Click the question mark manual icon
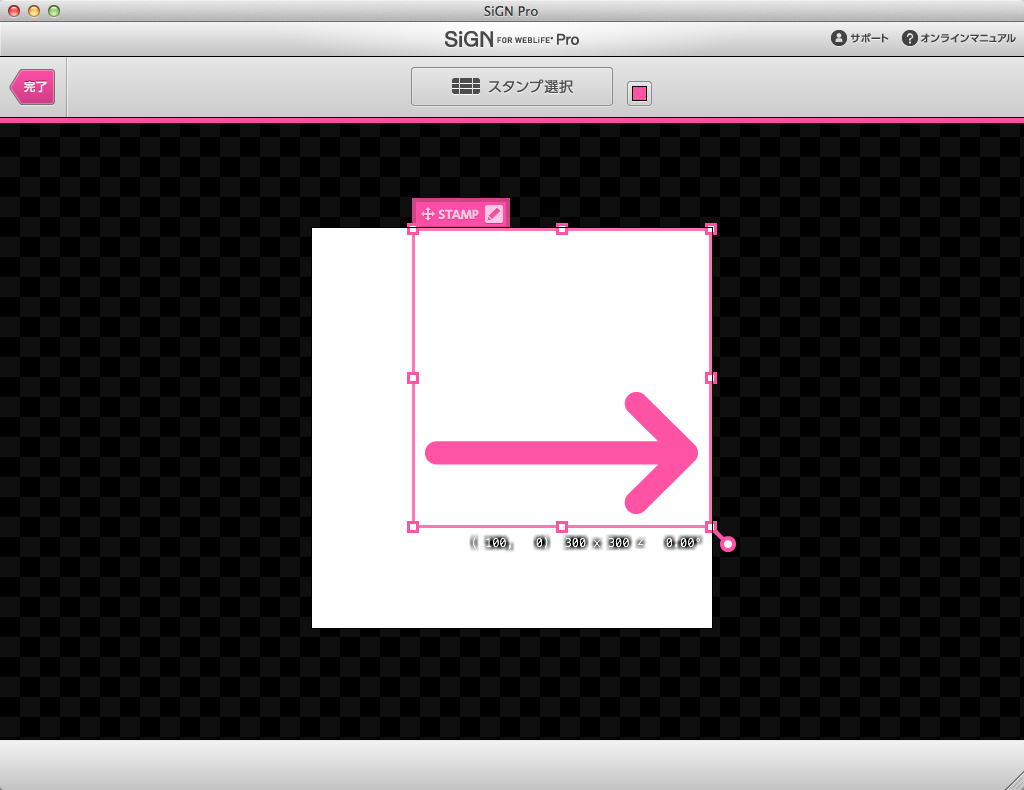1024x790 pixels. 910,38
